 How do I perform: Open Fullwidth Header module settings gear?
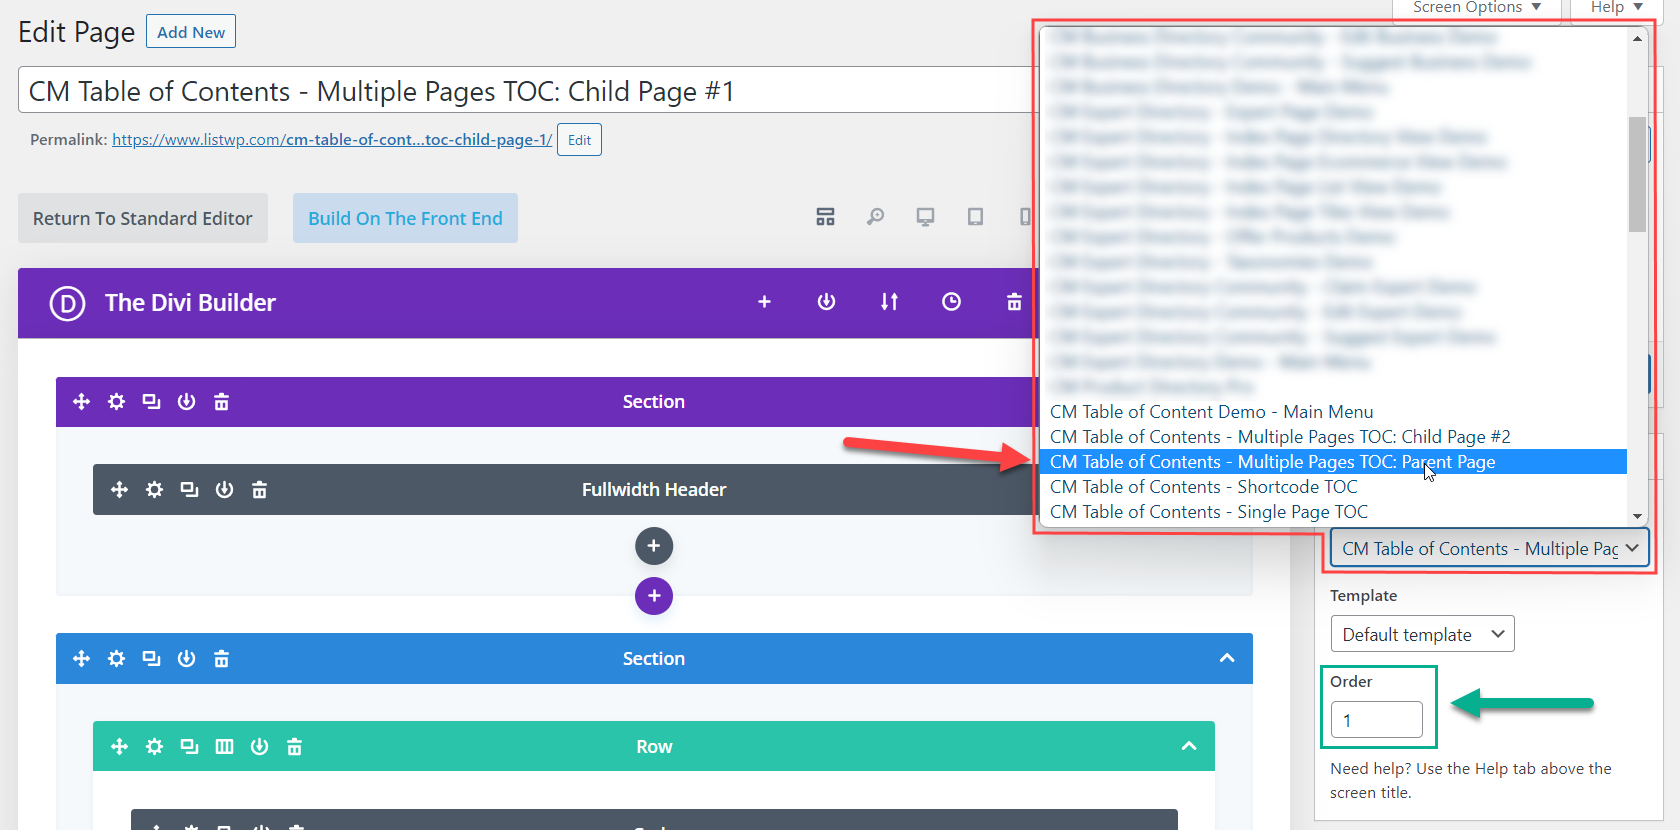(154, 490)
